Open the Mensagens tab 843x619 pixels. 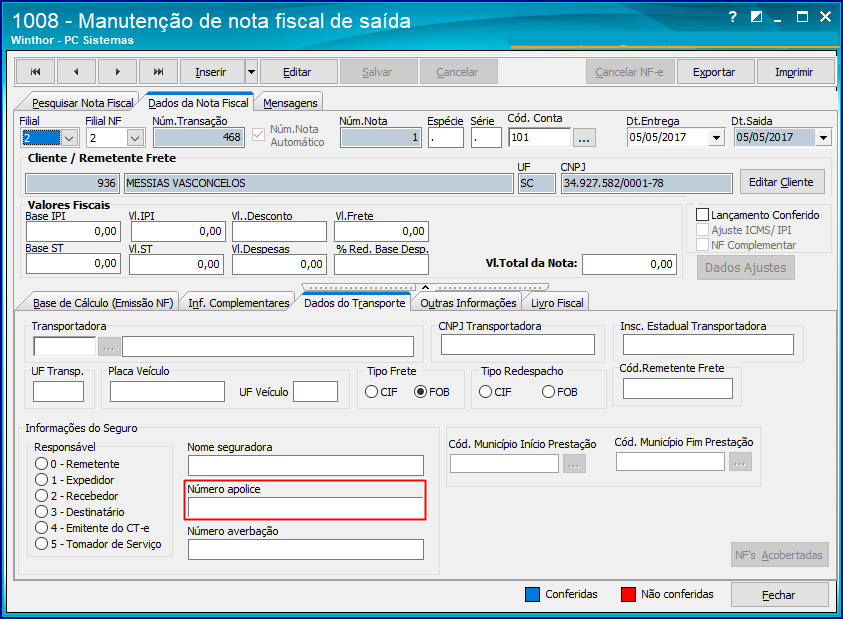point(290,103)
